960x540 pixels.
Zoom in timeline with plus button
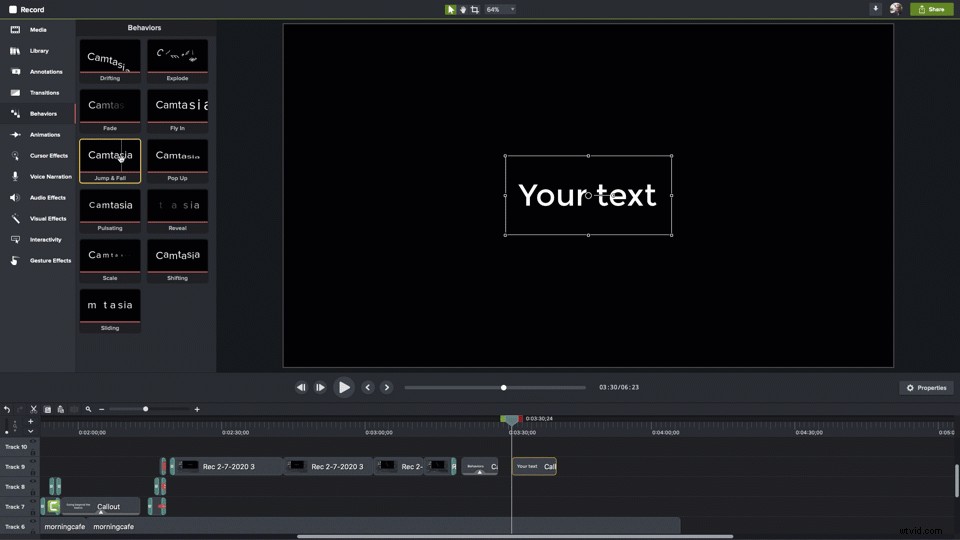(x=197, y=409)
